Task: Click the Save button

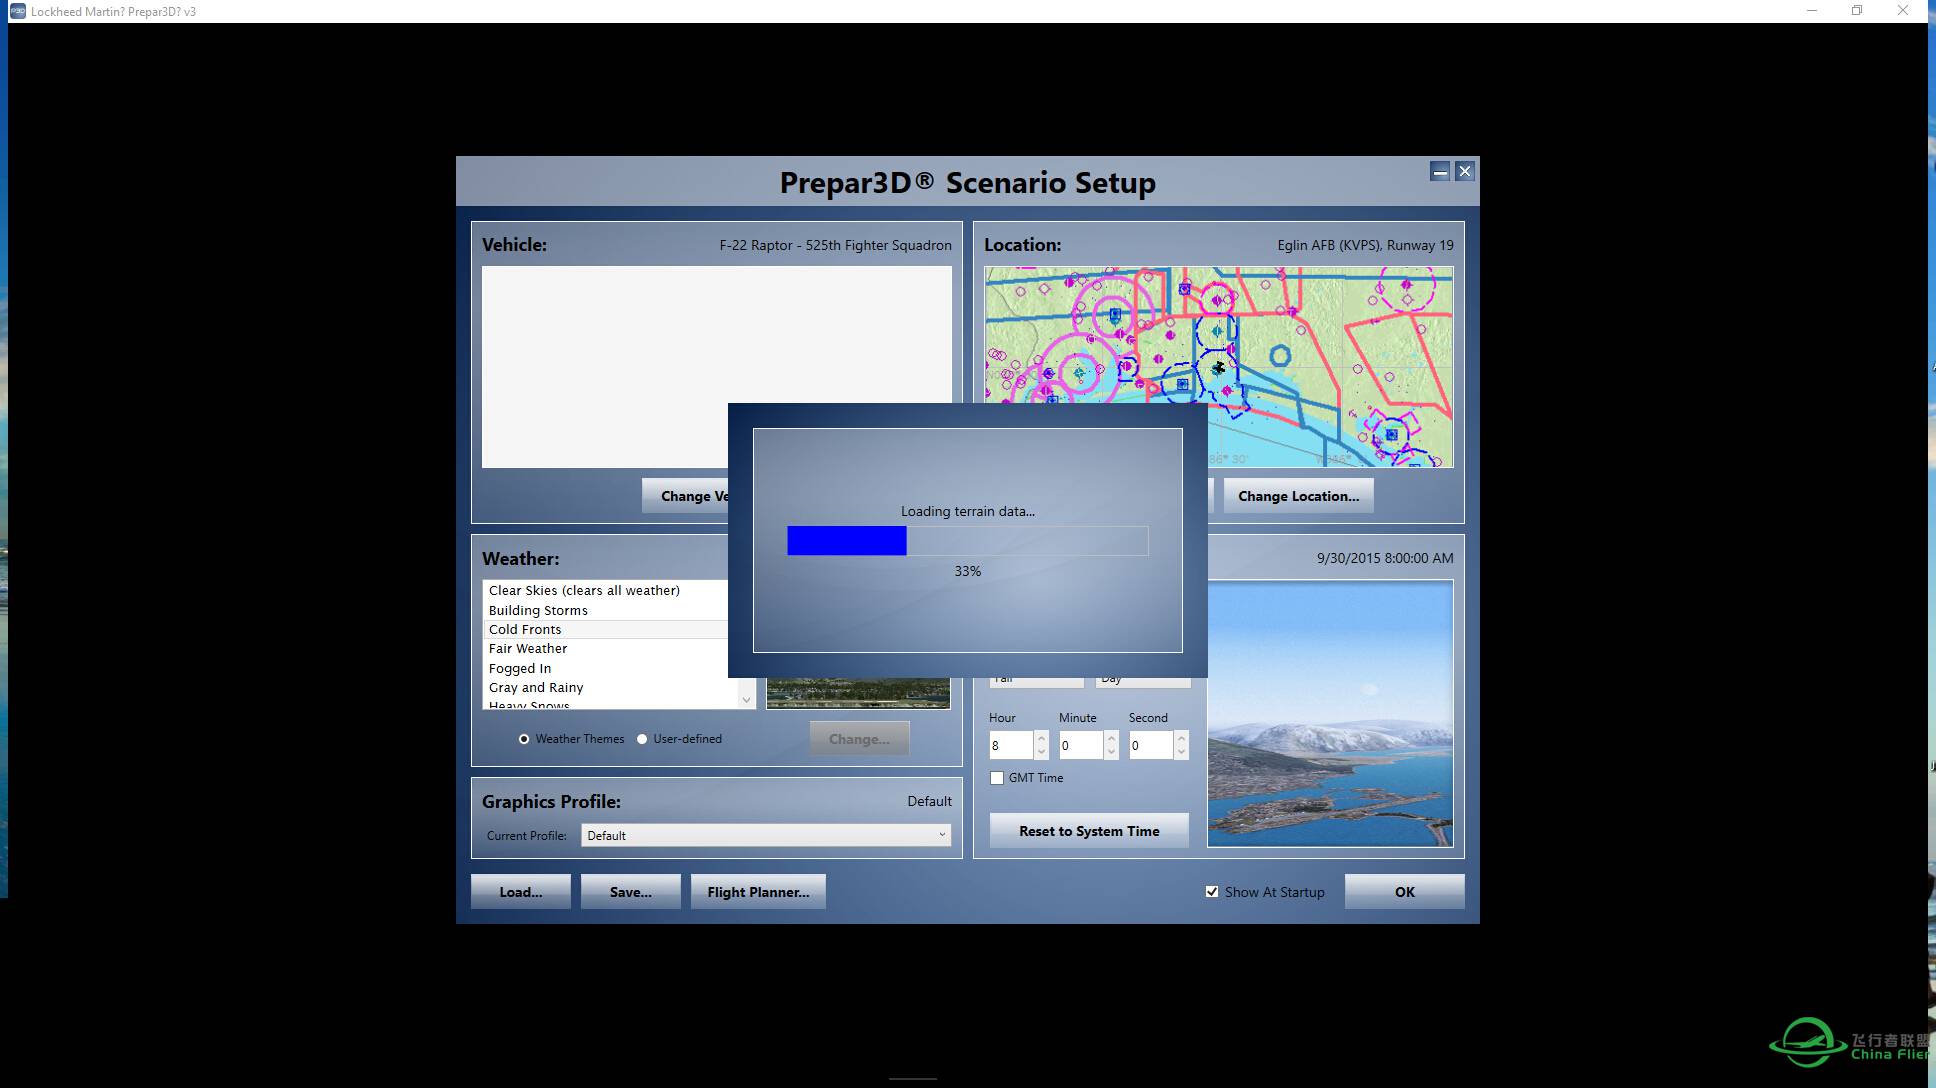Action: 631,892
